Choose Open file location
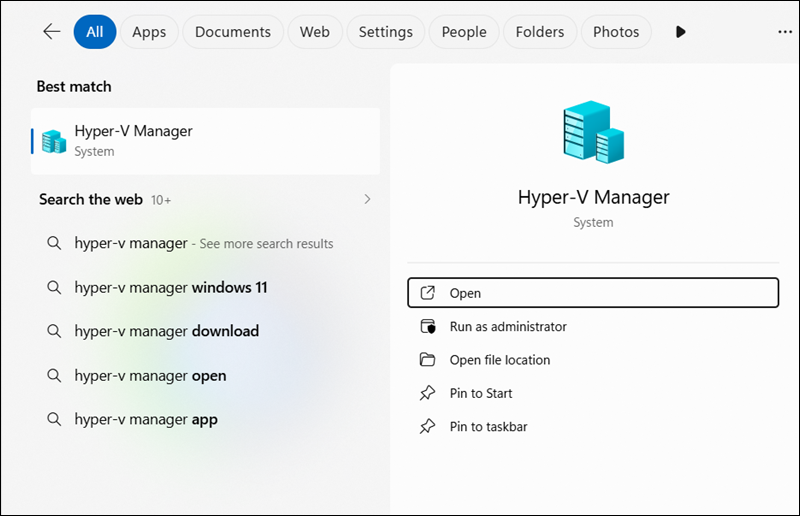 [x=593, y=360]
